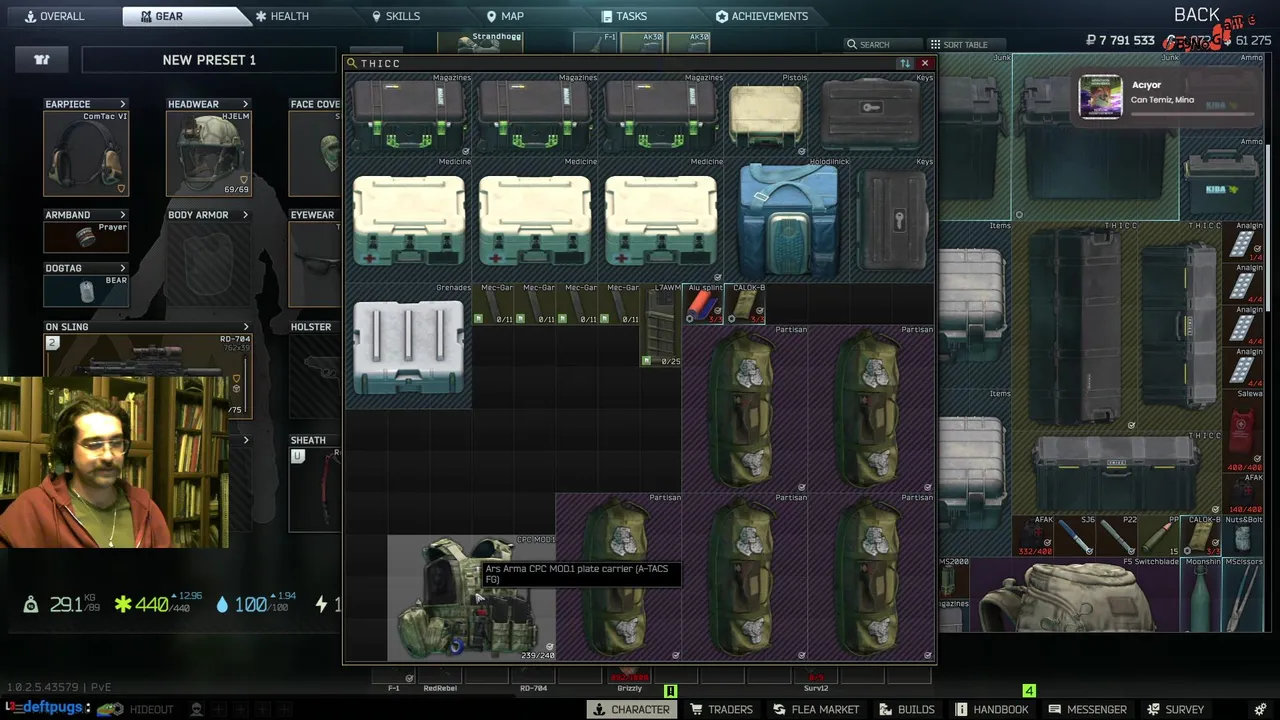Screen dimensions: 1280x720
Task: Switch to the SKILLS tab
Action: pos(396,16)
